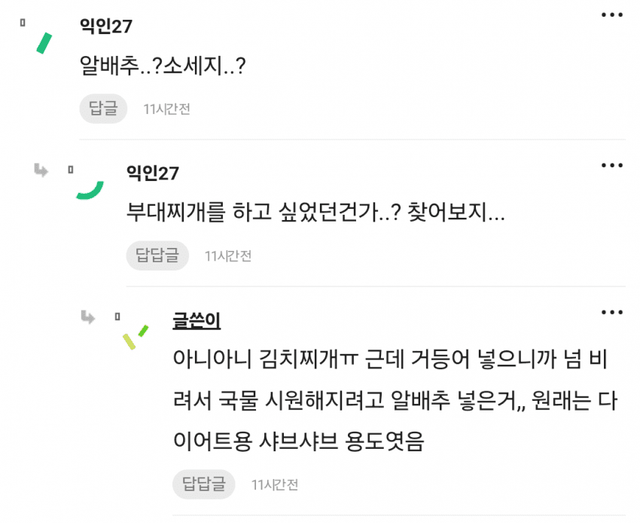This screenshot has width=640, height=523.
Task: Open the three-dot menu on the 부대찌개 comment
Action: [x=612, y=163]
